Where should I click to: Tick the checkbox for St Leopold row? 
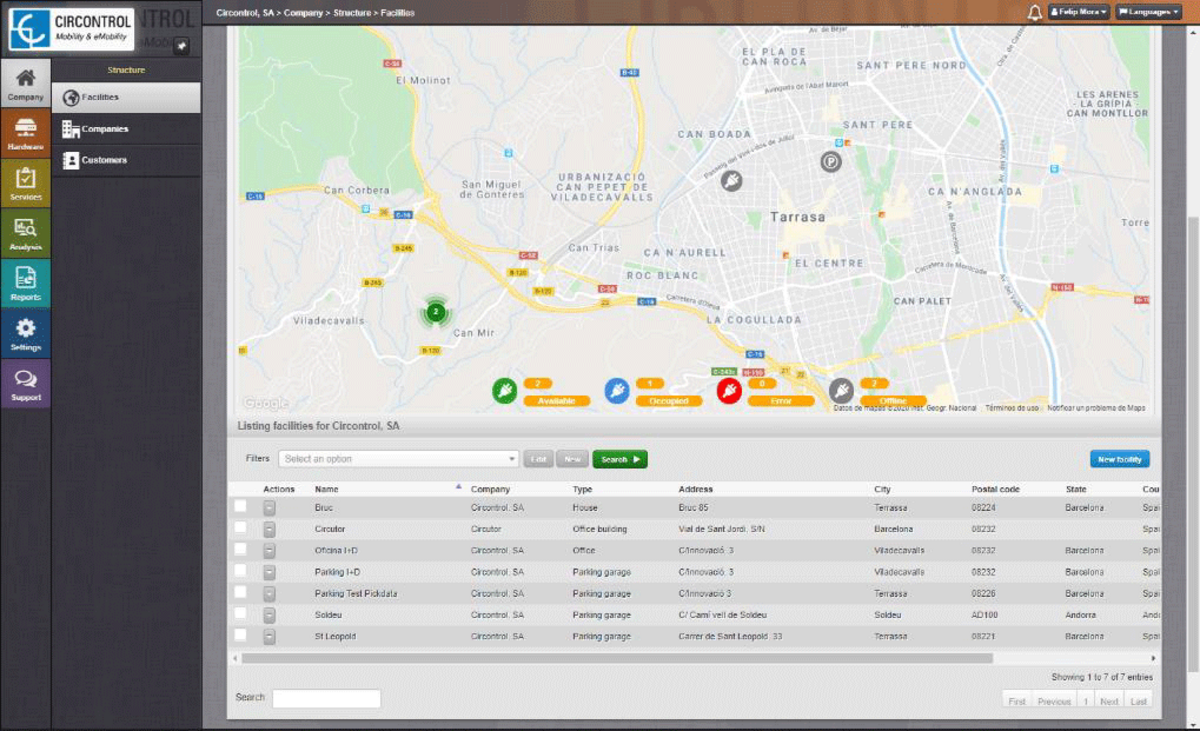240,635
